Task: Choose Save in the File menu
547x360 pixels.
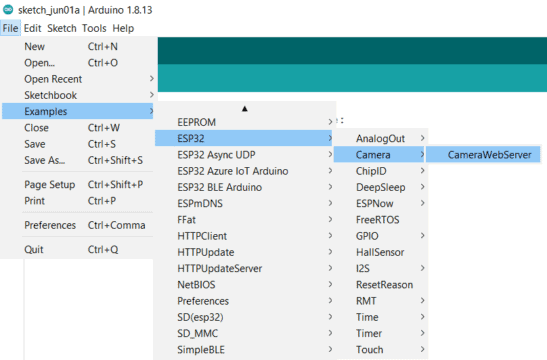Action: point(77,144)
